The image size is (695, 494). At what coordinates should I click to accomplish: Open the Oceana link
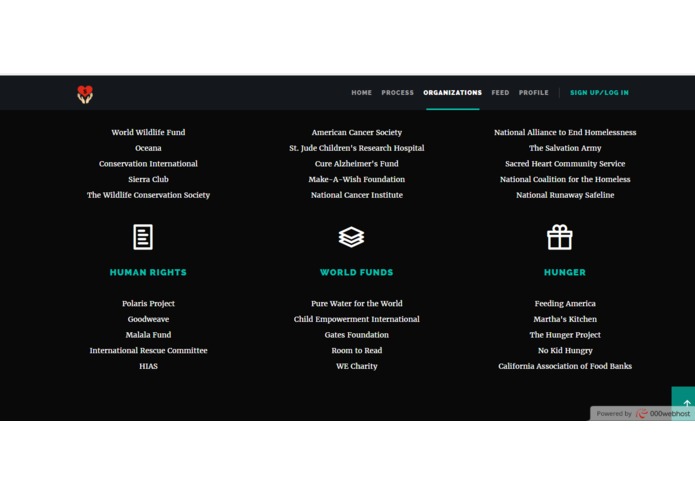pos(148,148)
